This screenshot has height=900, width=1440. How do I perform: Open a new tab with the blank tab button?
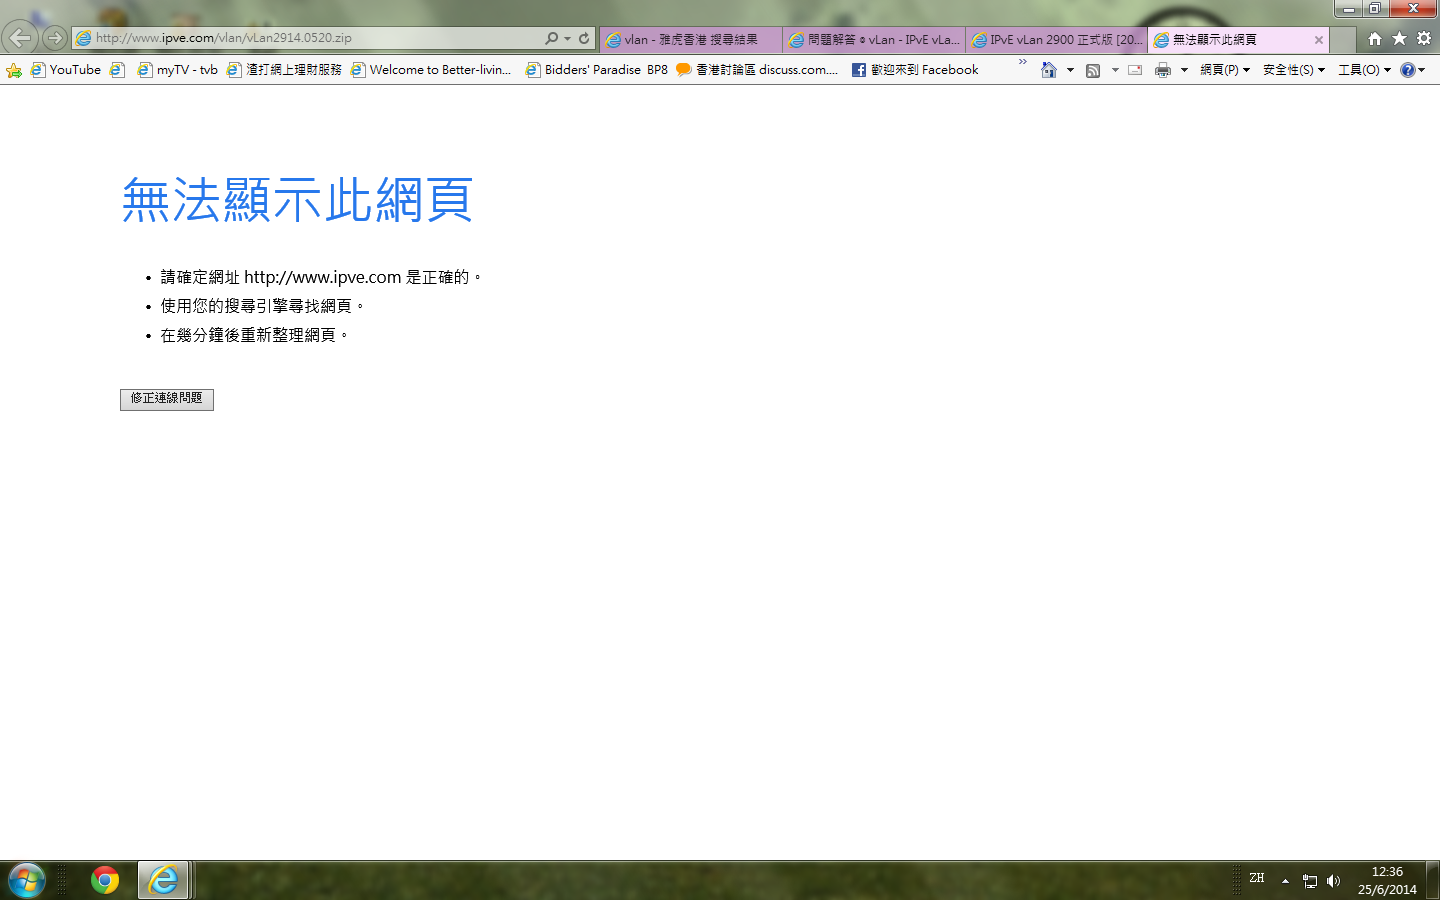(x=1343, y=40)
